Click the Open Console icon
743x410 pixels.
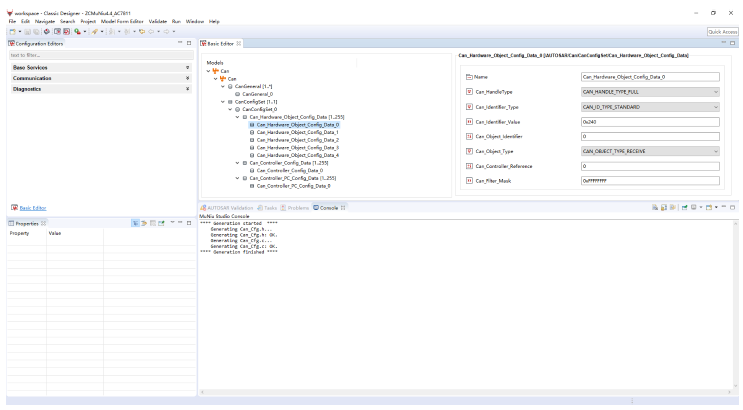point(709,208)
